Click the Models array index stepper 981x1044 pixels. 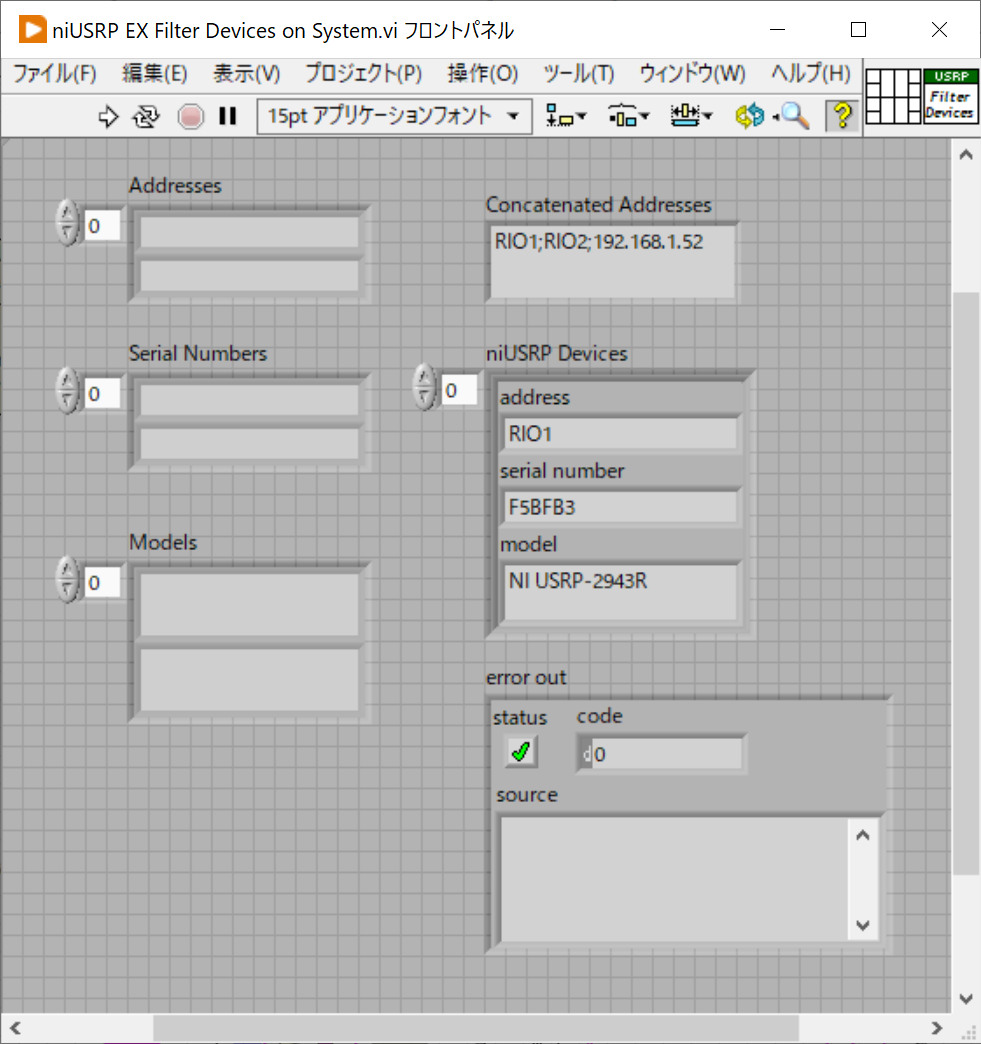click(x=67, y=580)
